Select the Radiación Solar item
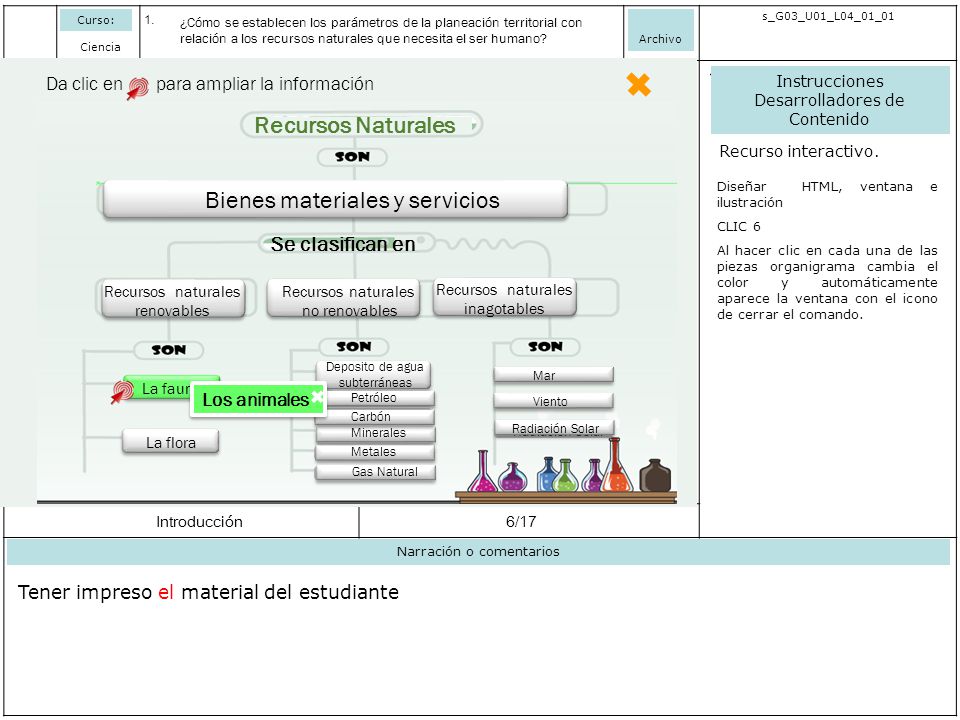This screenshot has height=720, width=960. coord(555,429)
